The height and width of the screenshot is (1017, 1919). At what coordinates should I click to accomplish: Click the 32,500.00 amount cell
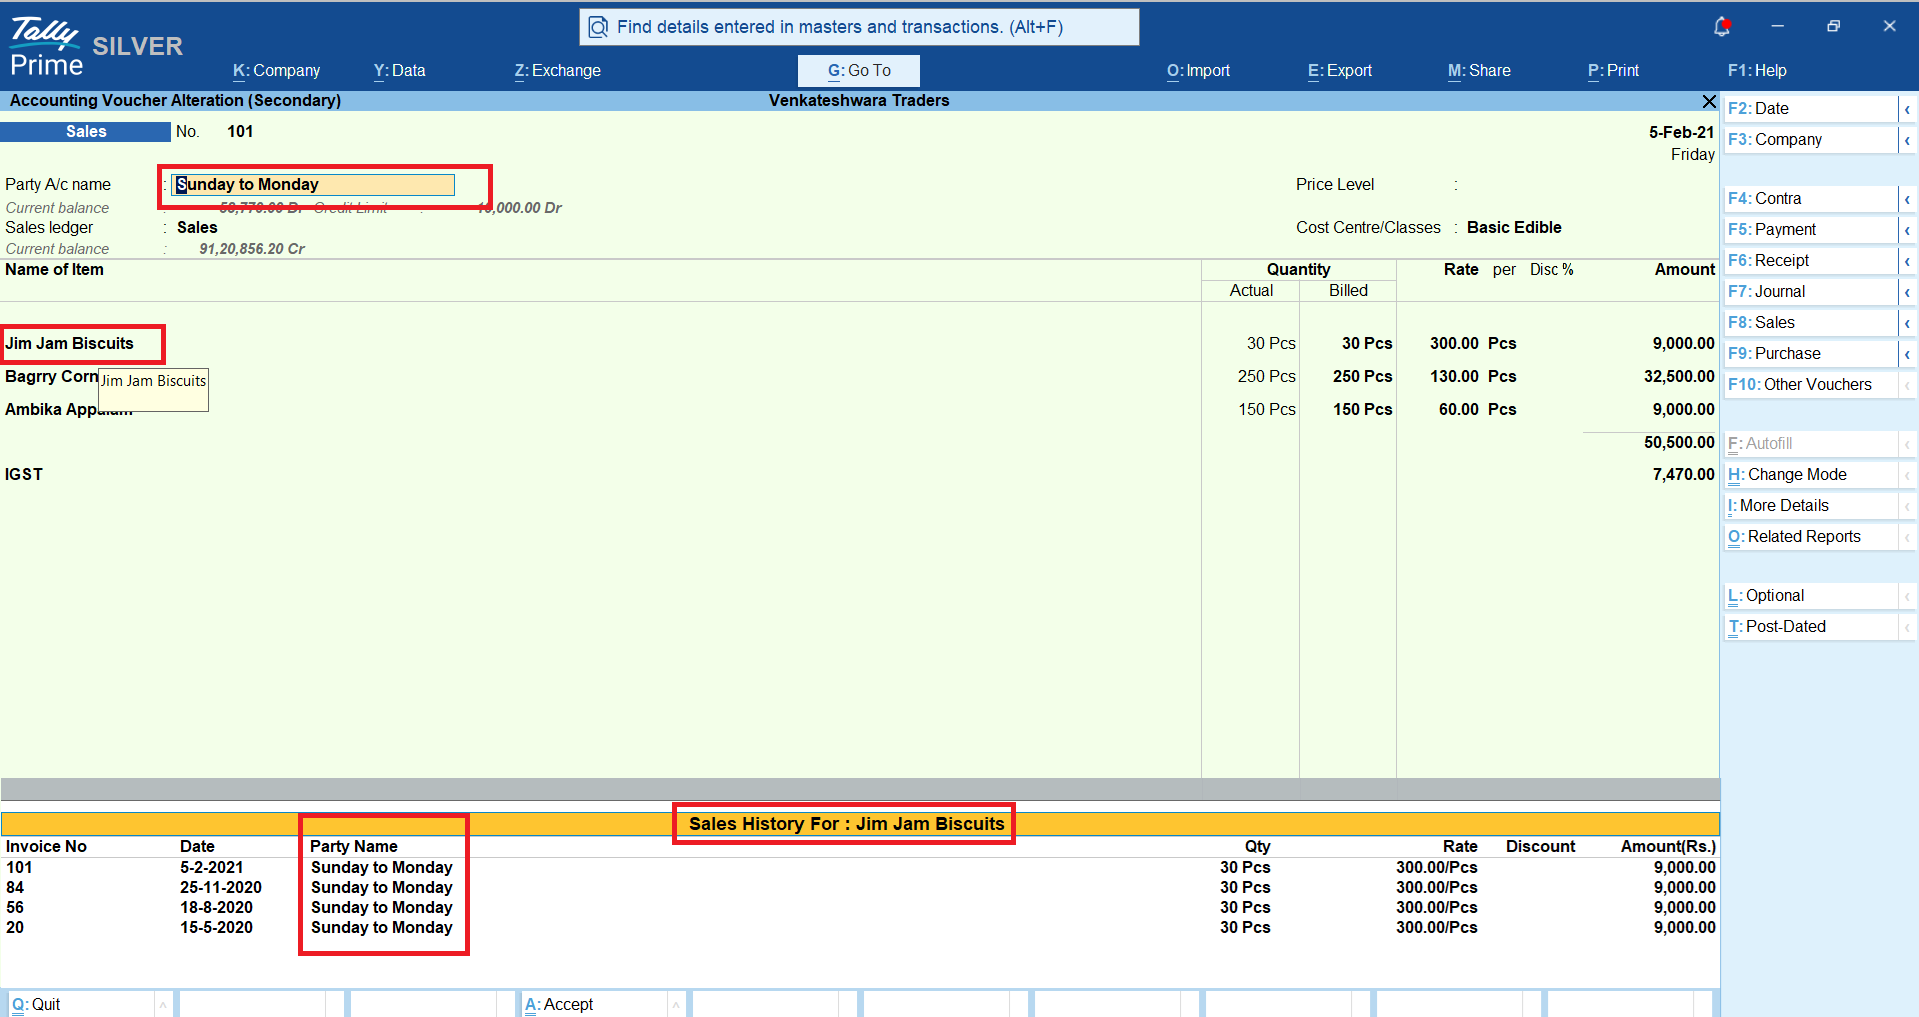[x=1679, y=377]
